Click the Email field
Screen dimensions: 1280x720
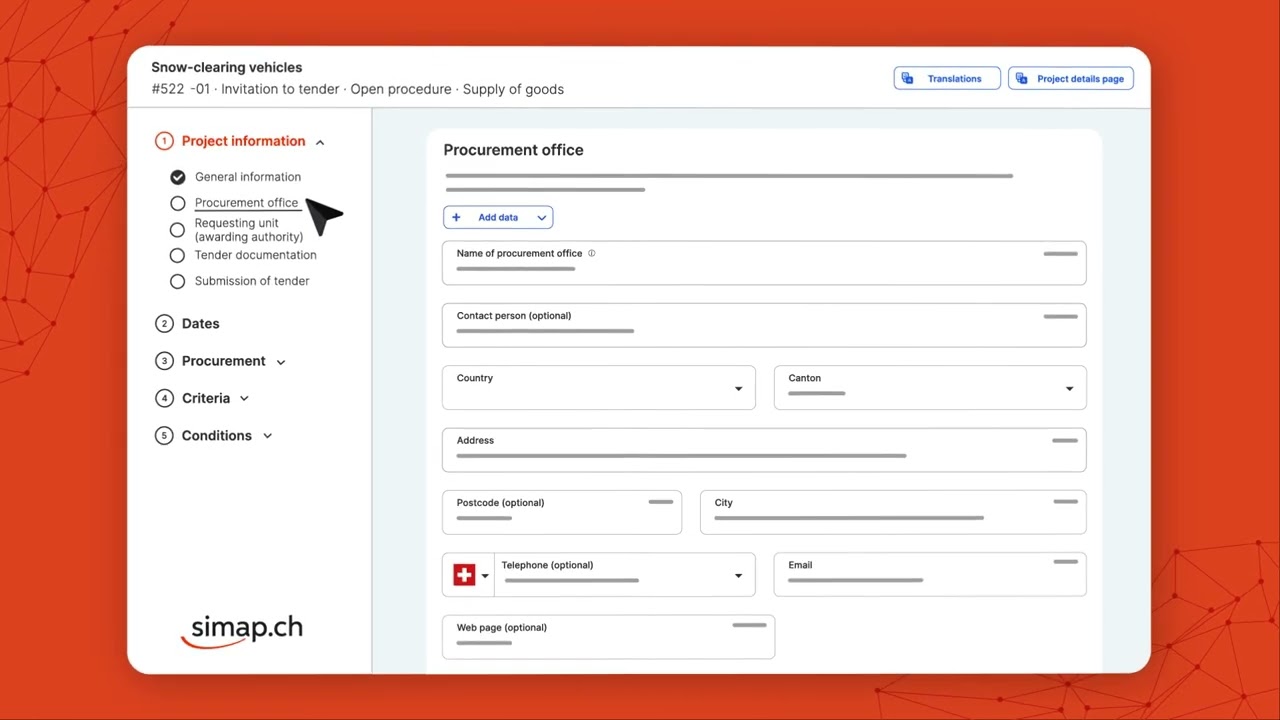[x=930, y=575]
